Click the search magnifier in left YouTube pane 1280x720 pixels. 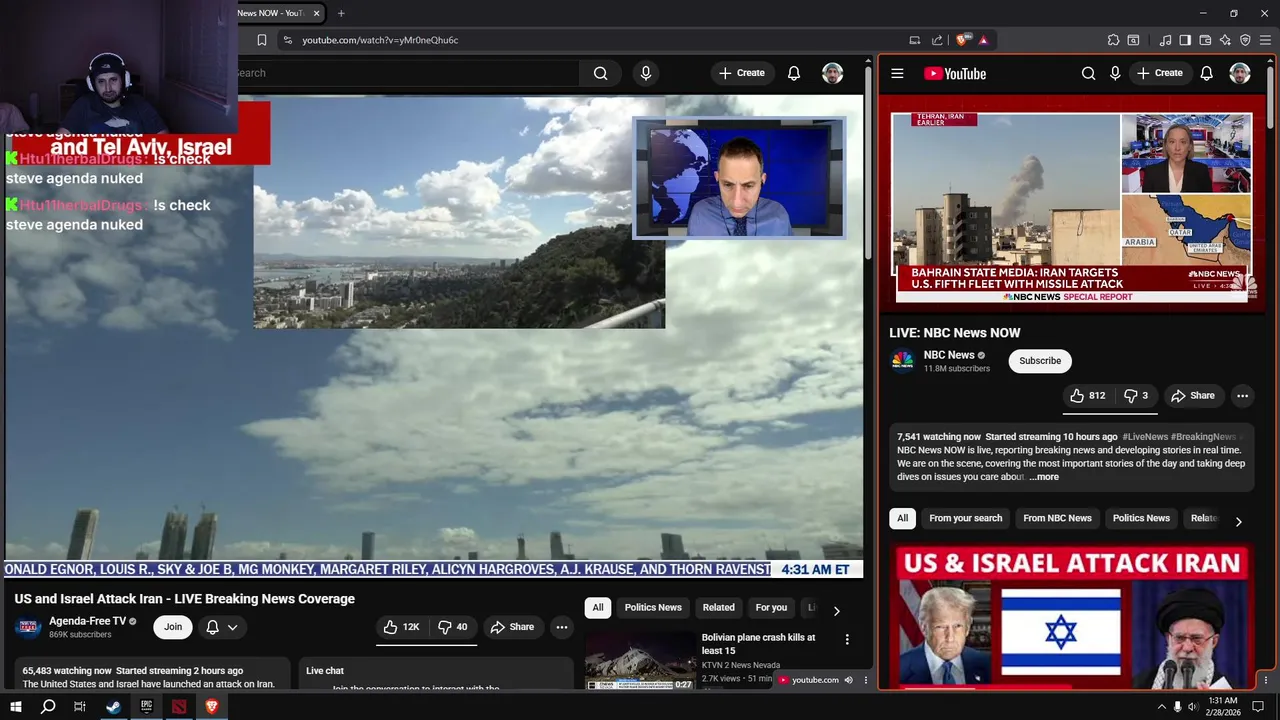[600, 73]
